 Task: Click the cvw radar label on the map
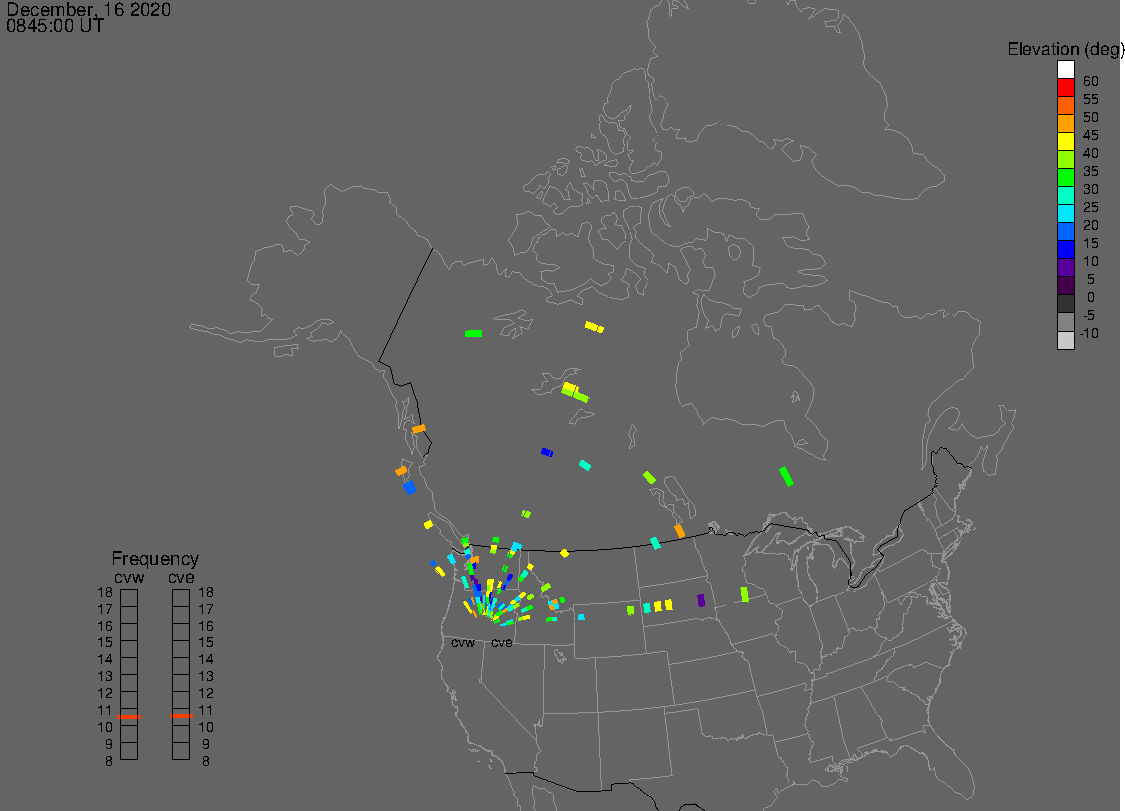pos(463,643)
